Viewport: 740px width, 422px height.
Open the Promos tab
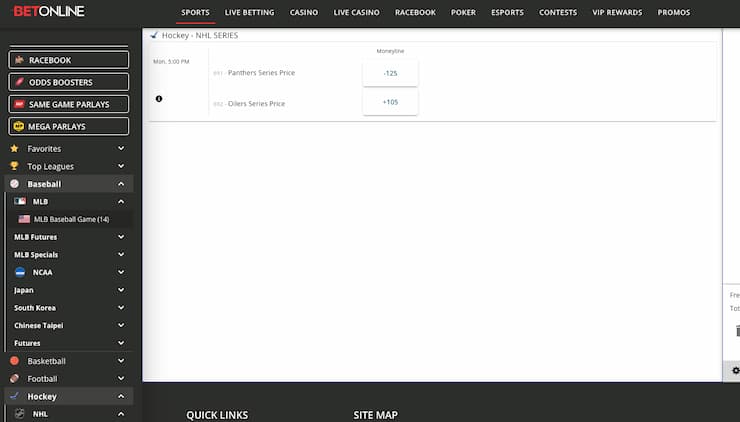pos(674,12)
